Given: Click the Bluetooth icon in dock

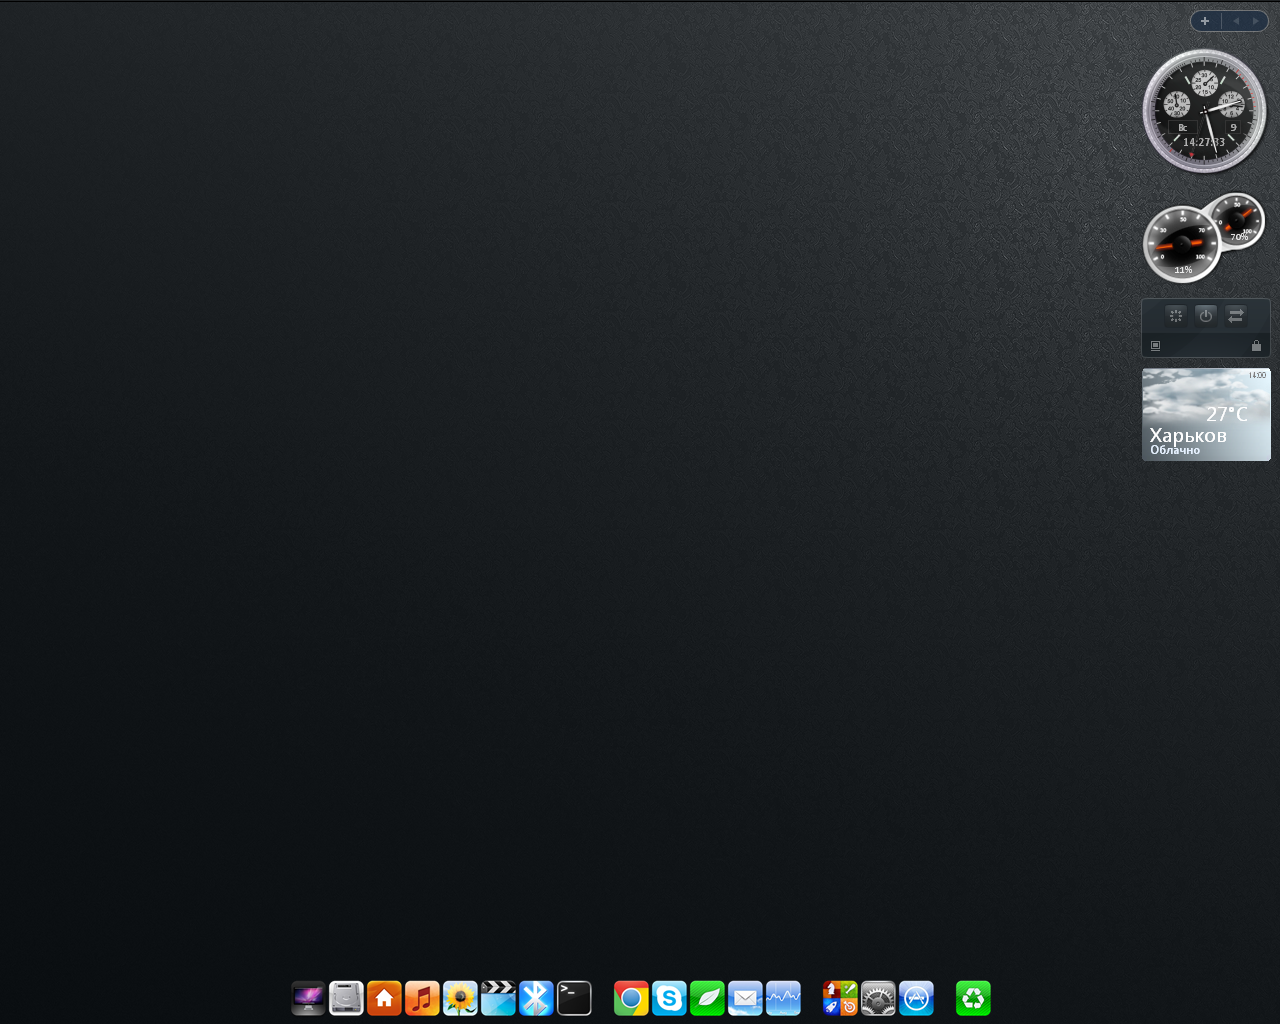Looking at the screenshot, I should (x=536, y=998).
